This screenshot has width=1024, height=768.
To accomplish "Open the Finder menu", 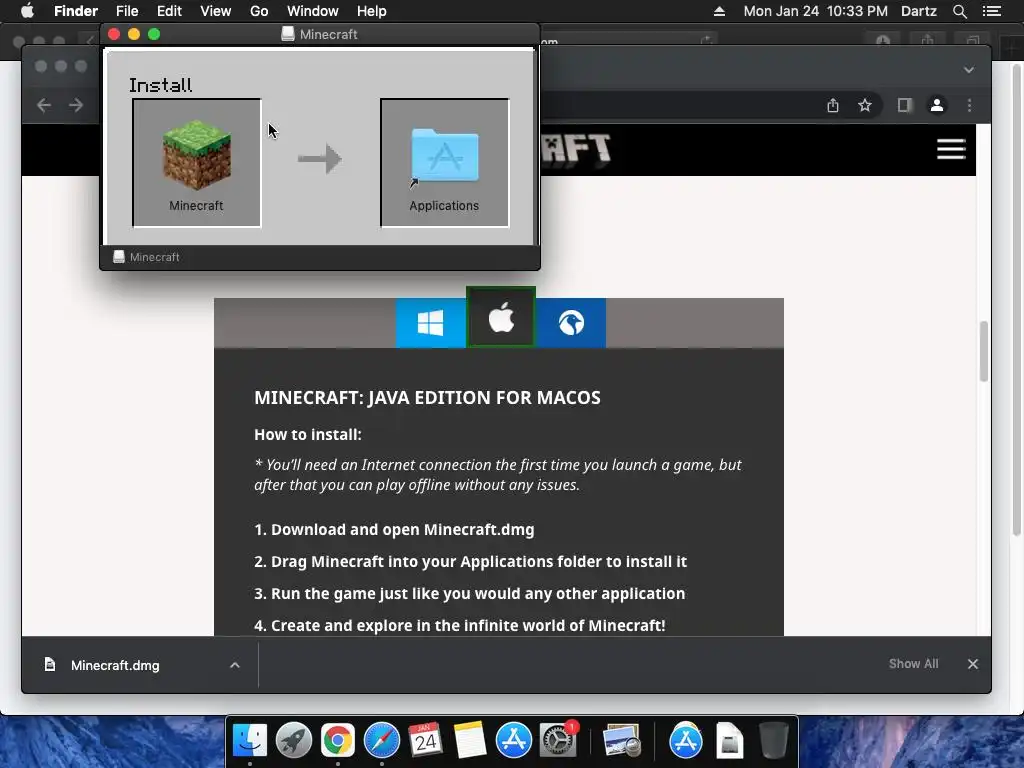I will click(76, 11).
